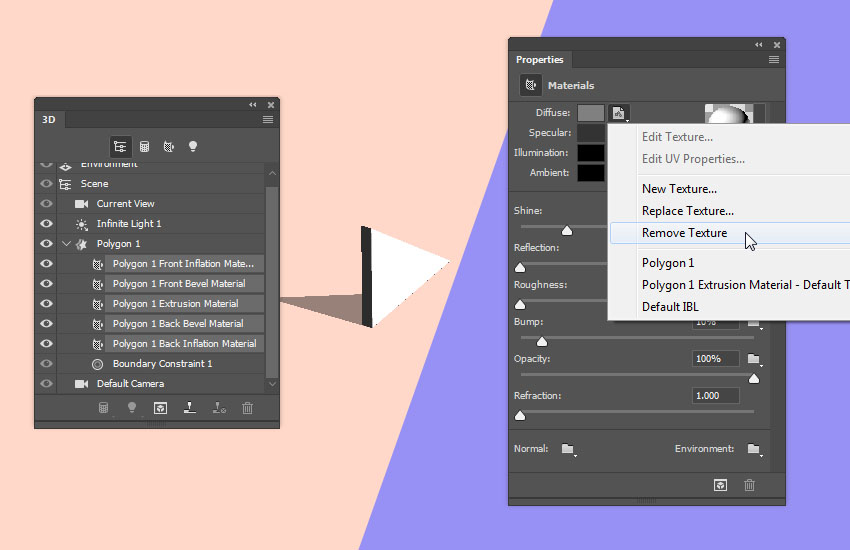Filter by materials in 3D panel
Image resolution: width=850 pixels, height=551 pixels.
point(169,146)
